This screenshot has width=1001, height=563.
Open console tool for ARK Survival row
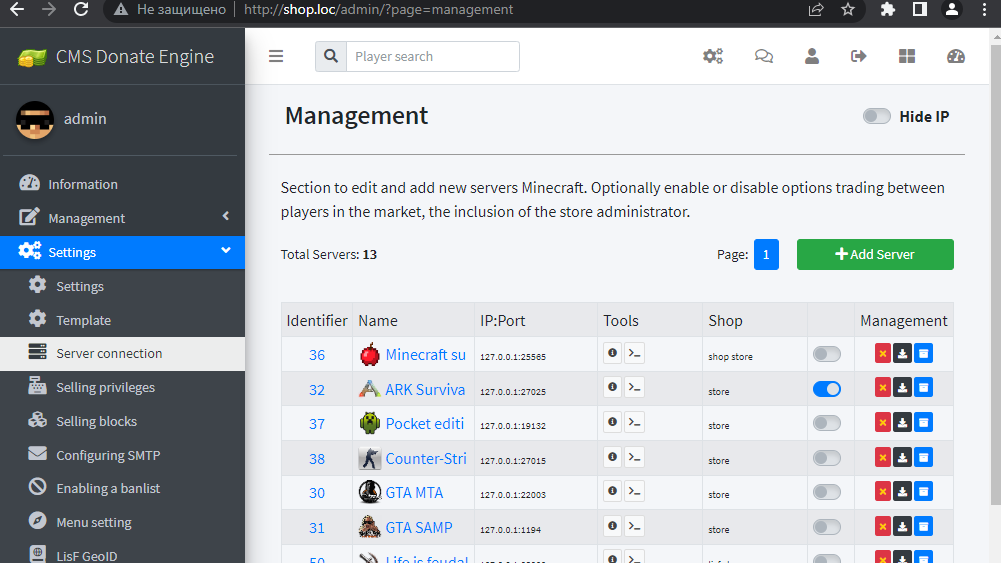coord(634,388)
